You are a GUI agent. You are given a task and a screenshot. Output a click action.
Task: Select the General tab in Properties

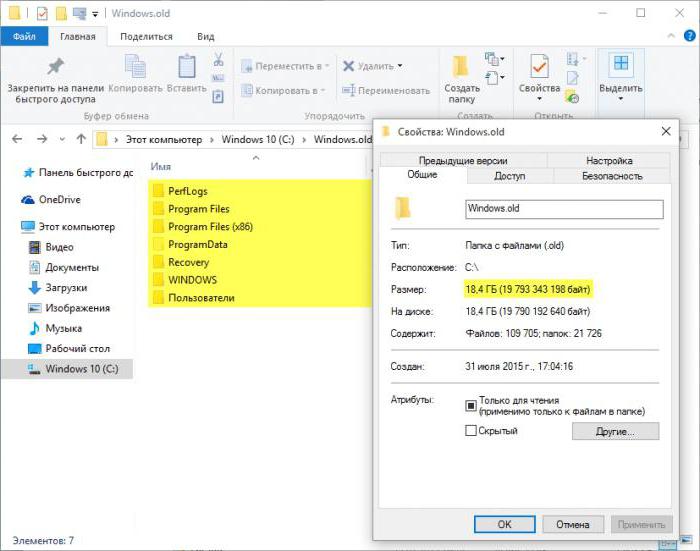point(422,175)
